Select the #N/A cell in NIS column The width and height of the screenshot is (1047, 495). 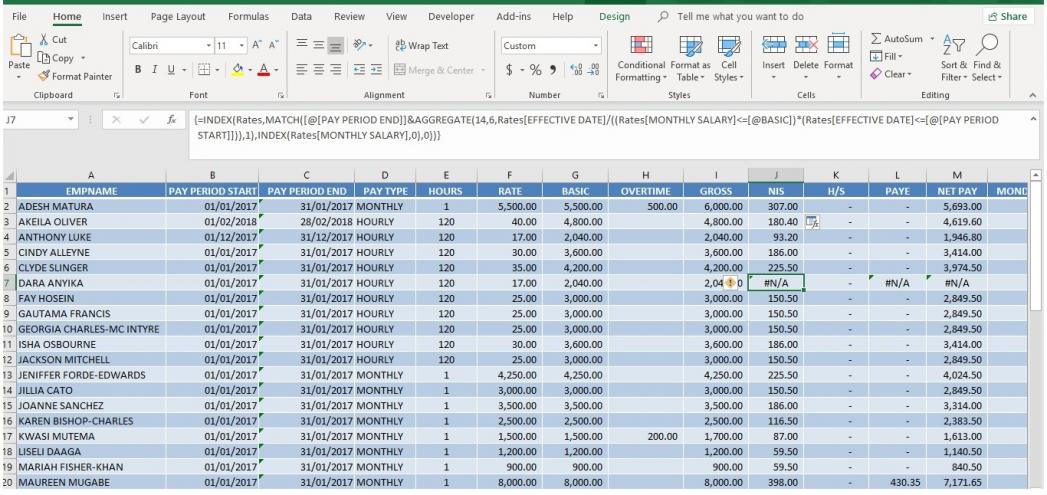point(774,282)
